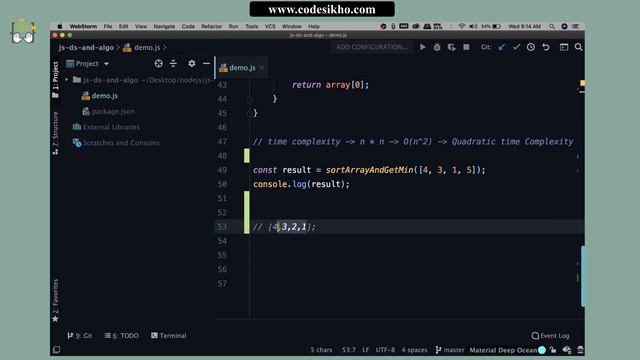Image resolution: width=640 pixels, height=360 pixels.
Task: Click js-ds-and-algo breadcrumb
Action: (86, 47)
